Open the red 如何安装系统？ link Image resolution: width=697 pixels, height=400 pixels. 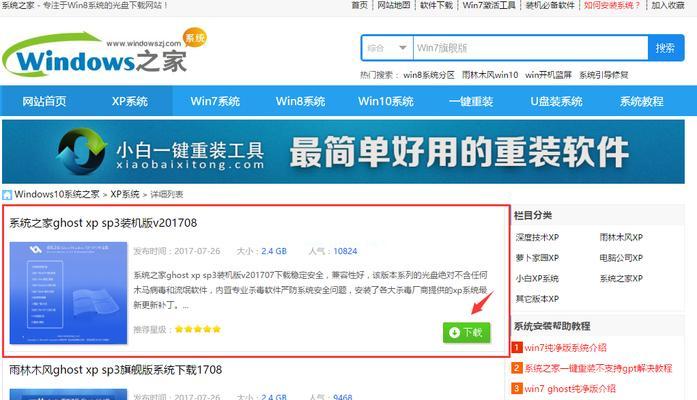[x=612, y=5]
